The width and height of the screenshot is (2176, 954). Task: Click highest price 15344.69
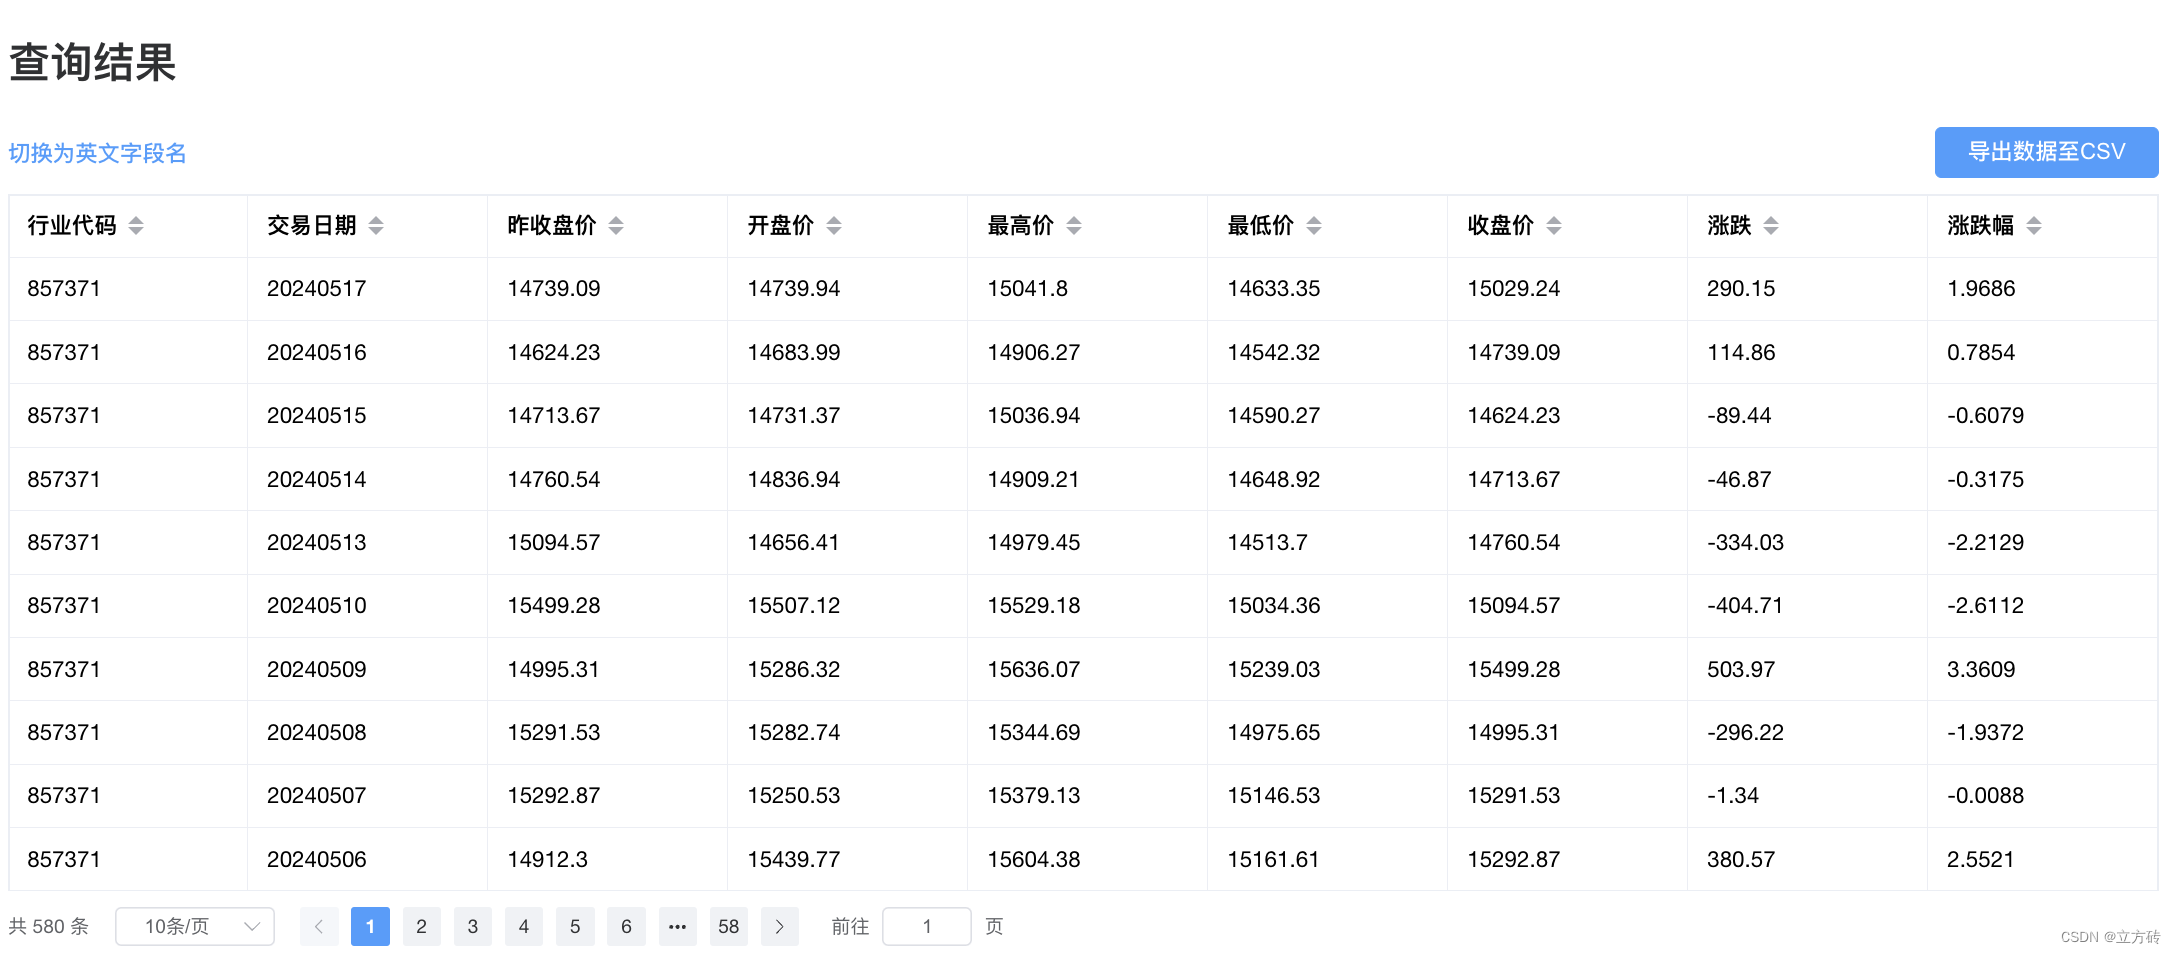pyautogui.click(x=1034, y=733)
